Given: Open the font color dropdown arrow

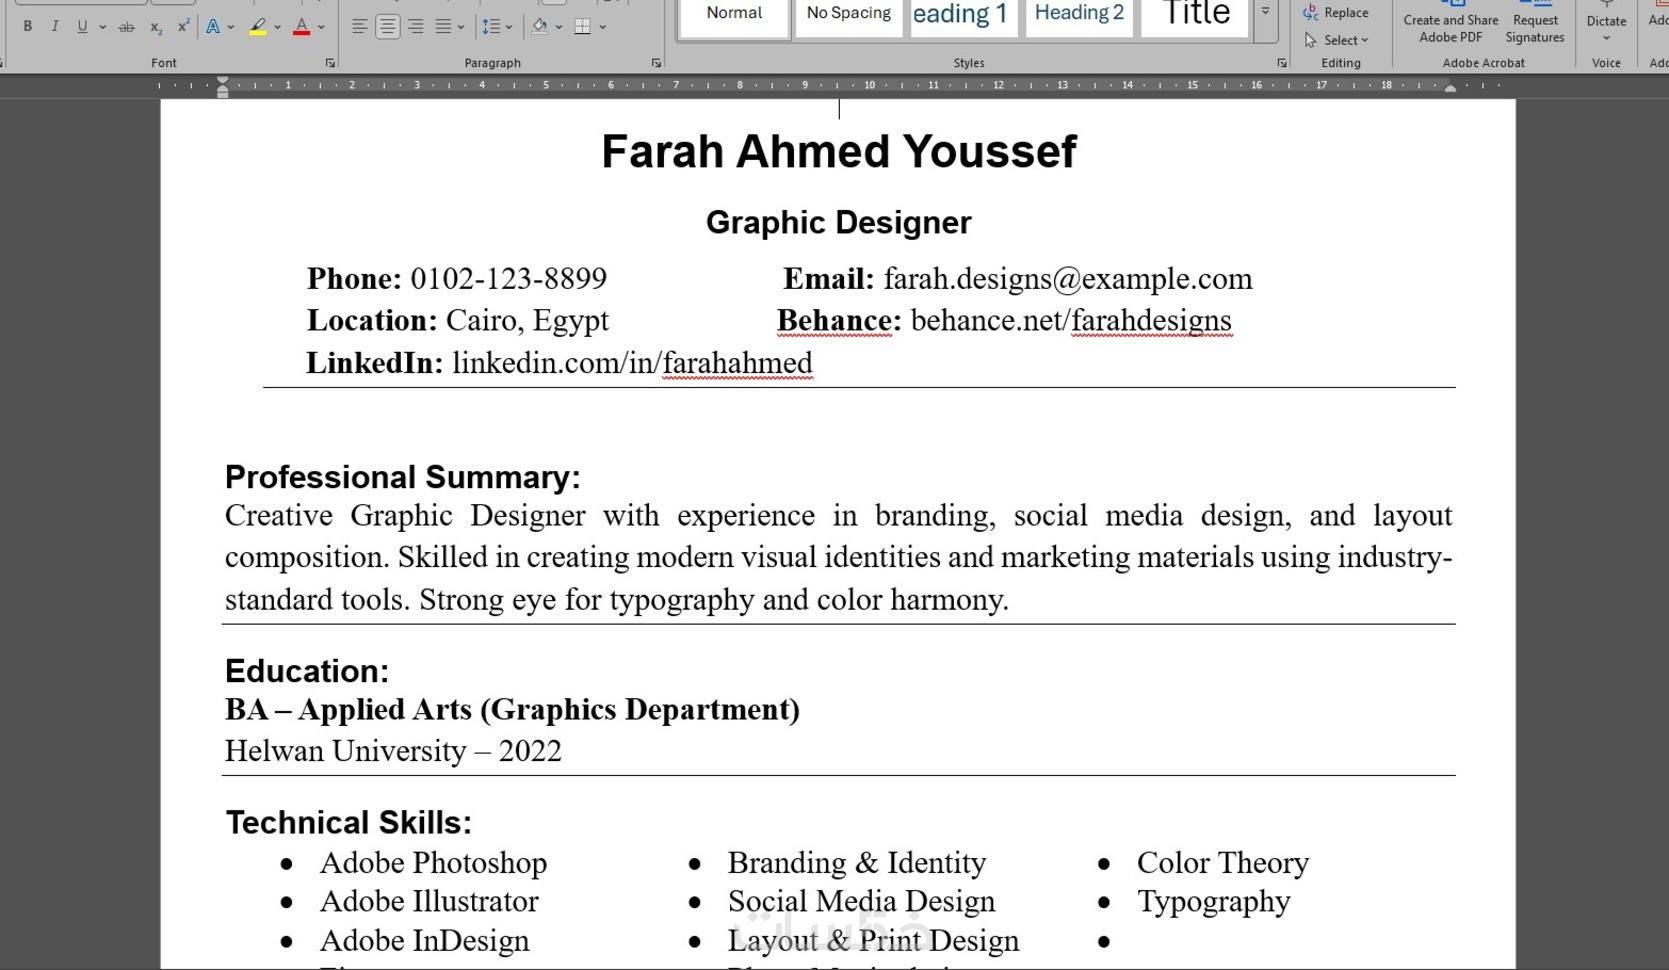Looking at the screenshot, I should click(320, 27).
